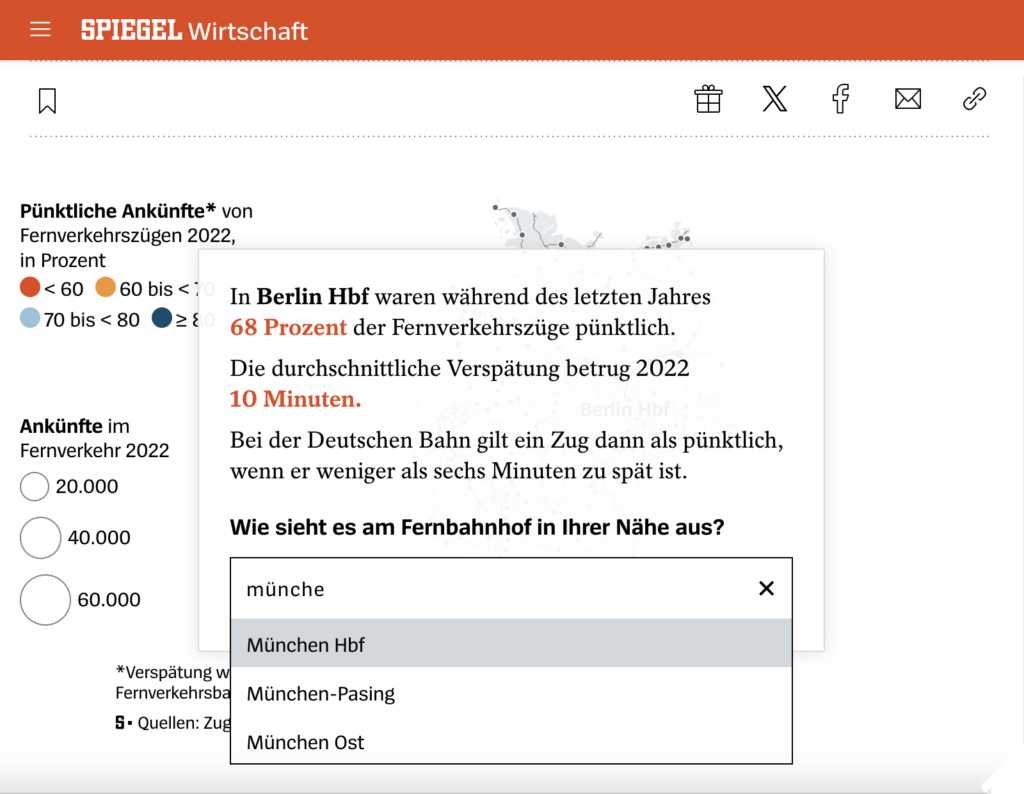Click the 40.000 arrivals legend circle

[40, 537]
